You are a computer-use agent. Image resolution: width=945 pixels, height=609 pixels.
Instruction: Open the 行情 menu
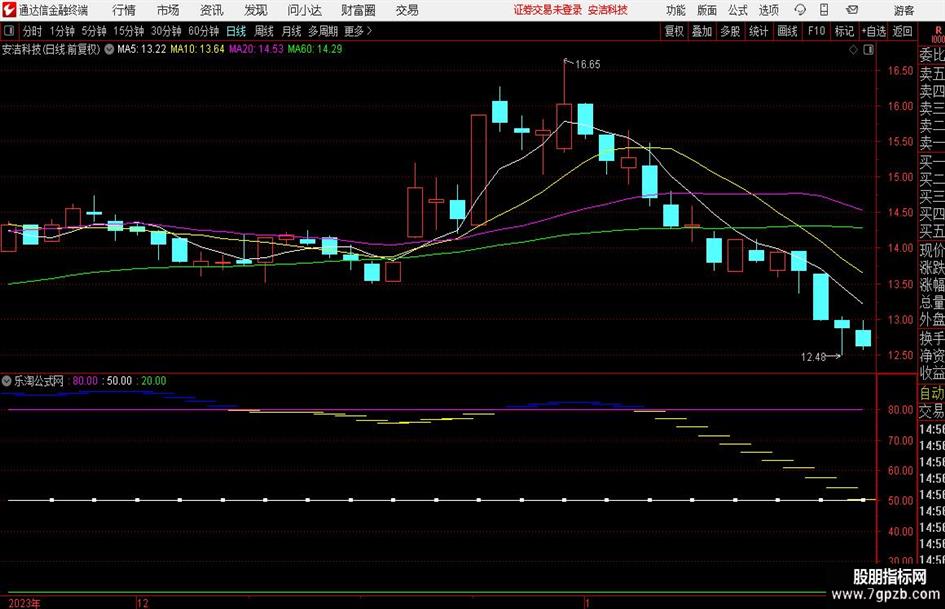pos(124,10)
